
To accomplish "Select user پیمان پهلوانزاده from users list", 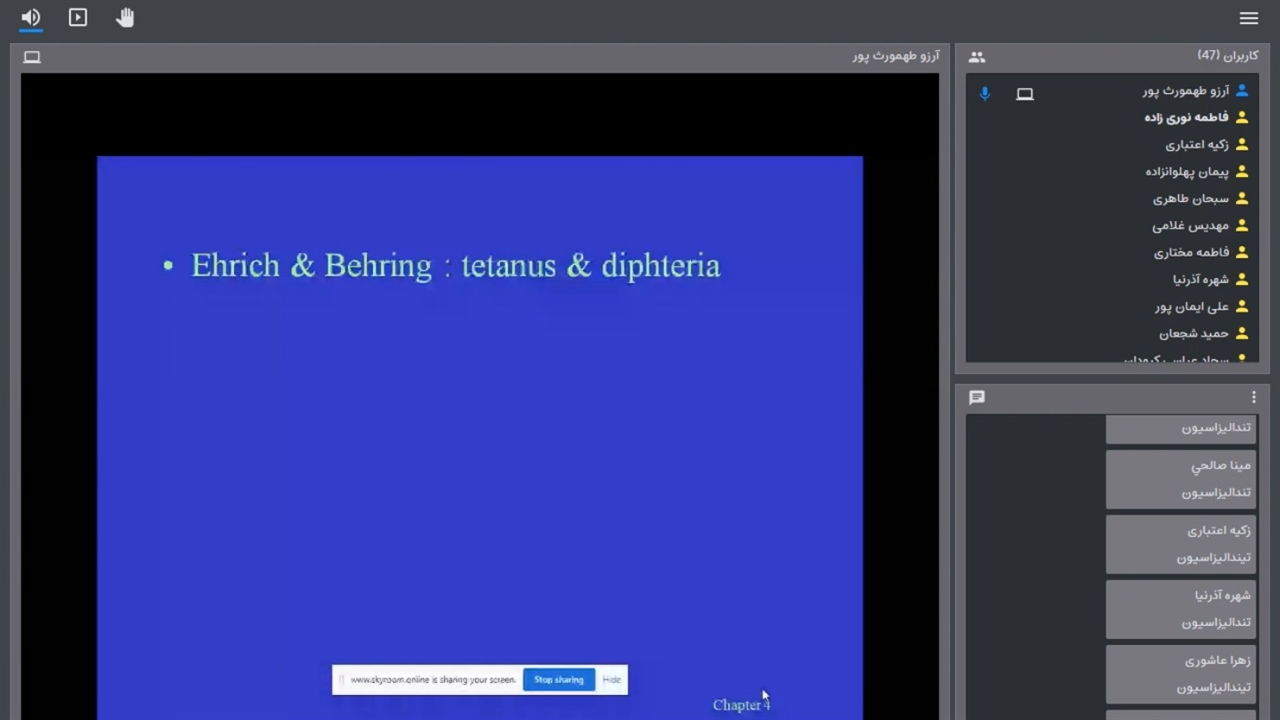I will click(1187, 172).
